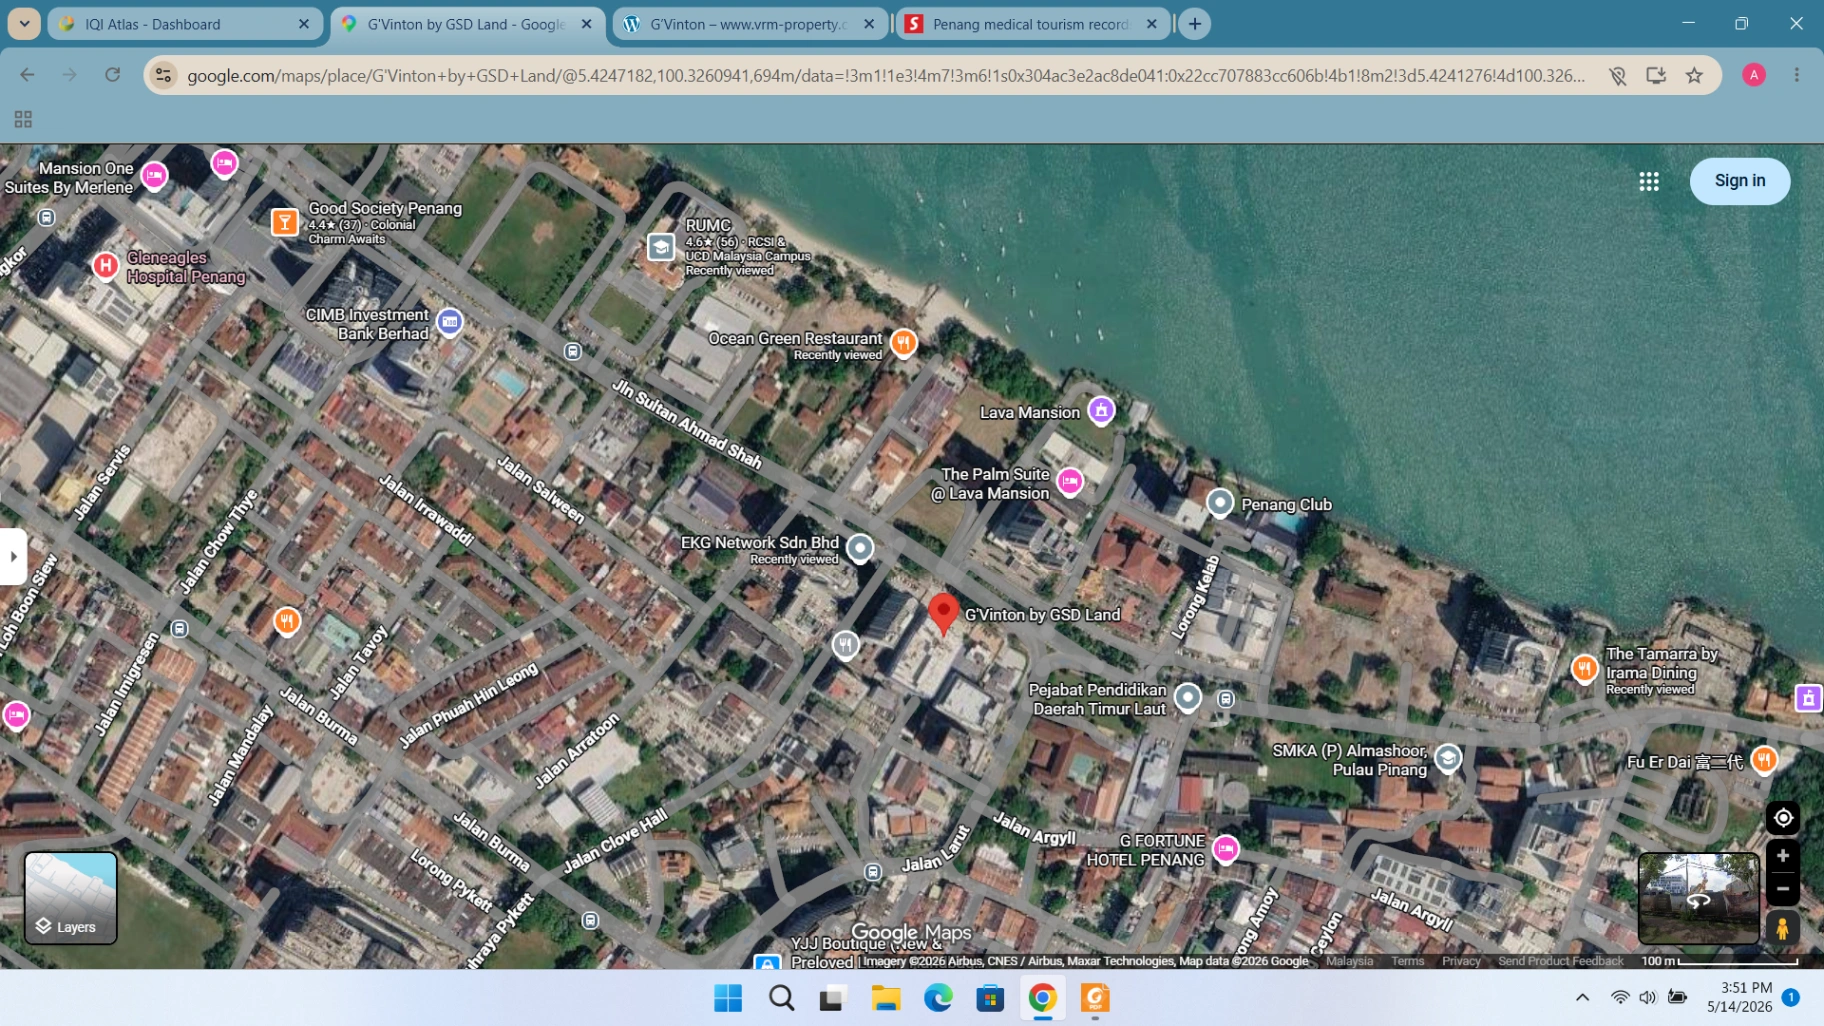Image resolution: width=1824 pixels, height=1026 pixels.
Task: Open the Ocean Green Restaurant marker
Action: click(x=903, y=343)
